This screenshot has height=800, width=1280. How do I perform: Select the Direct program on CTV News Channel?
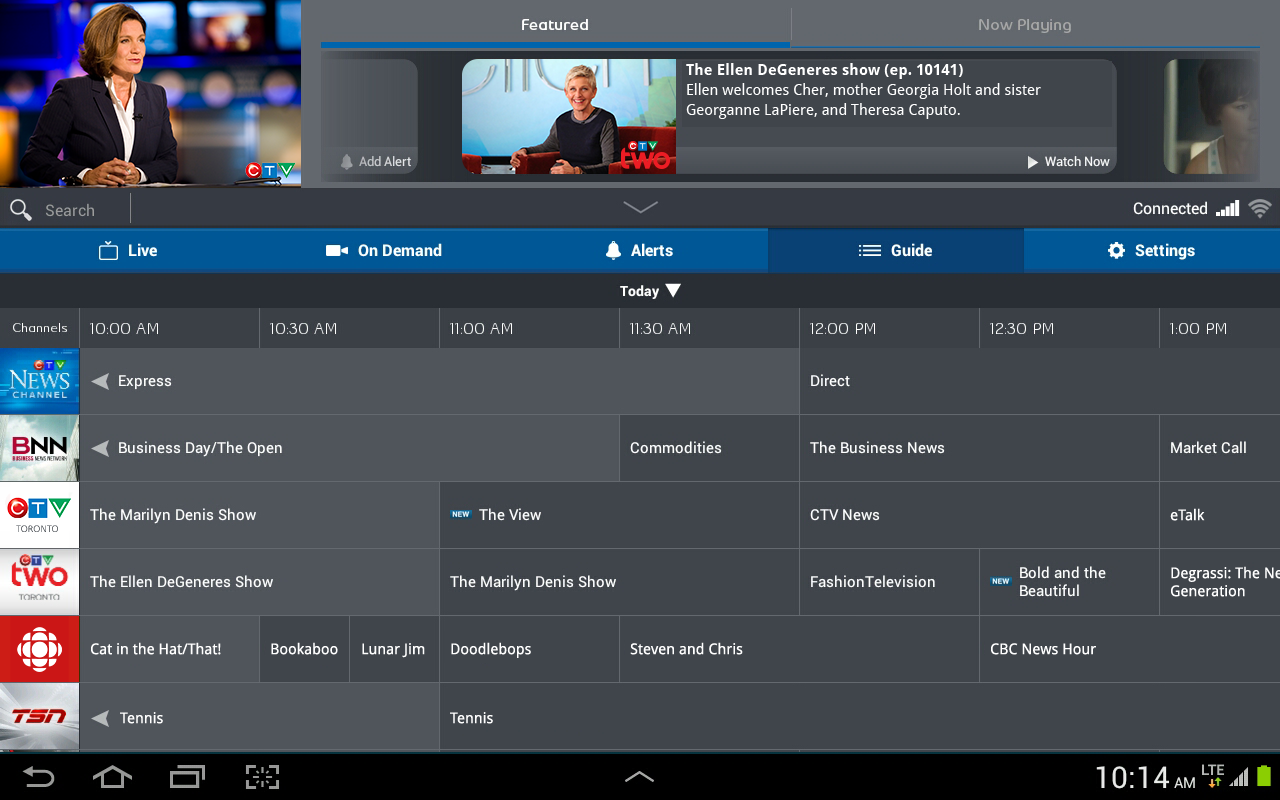[1040, 381]
